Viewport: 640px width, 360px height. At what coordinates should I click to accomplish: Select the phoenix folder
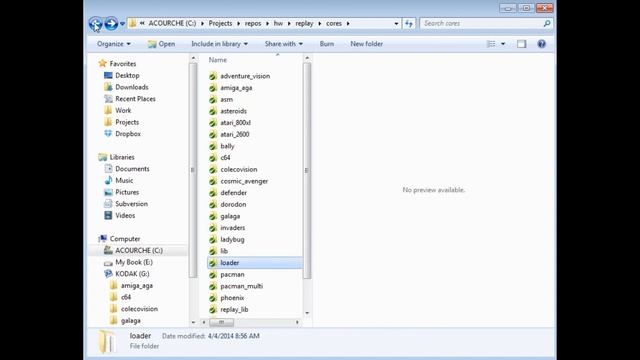tap(232, 298)
